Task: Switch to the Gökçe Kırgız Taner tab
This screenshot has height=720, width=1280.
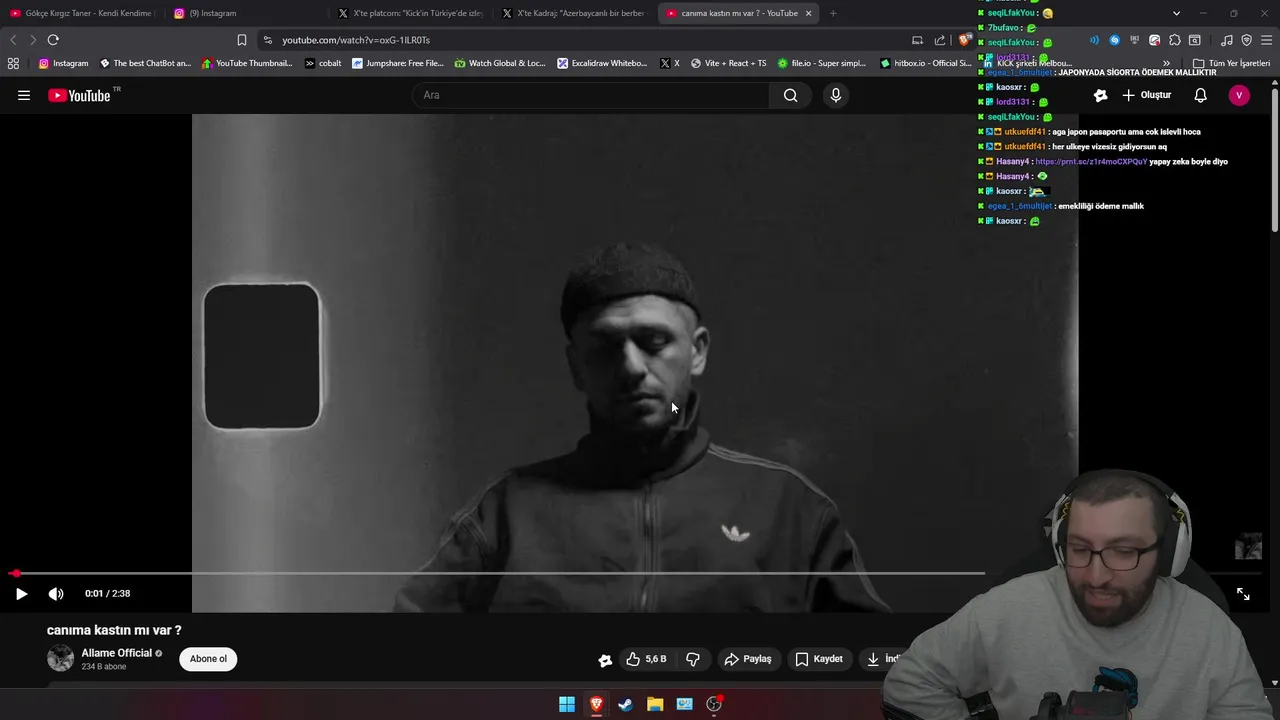Action: [81, 13]
